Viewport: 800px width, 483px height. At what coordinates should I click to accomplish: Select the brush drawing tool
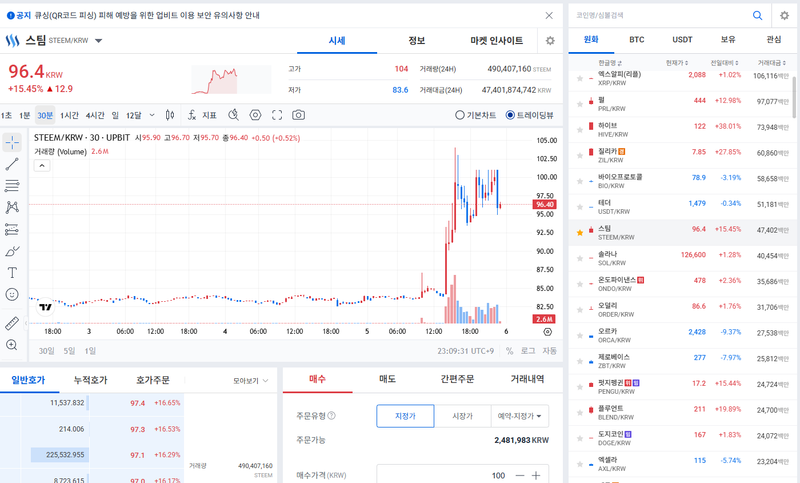coord(12,251)
